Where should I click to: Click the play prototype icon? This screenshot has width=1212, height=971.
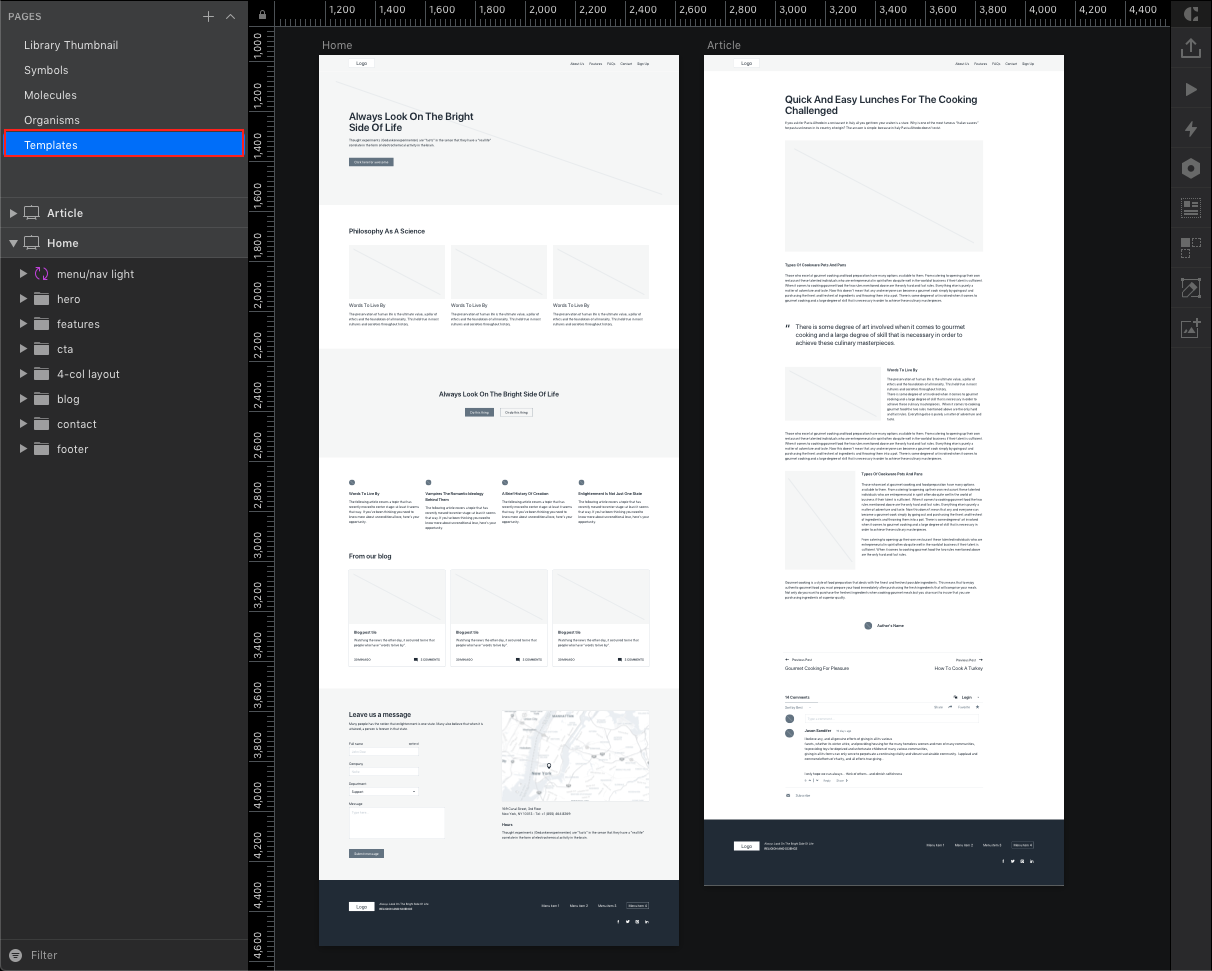[x=1191, y=89]
